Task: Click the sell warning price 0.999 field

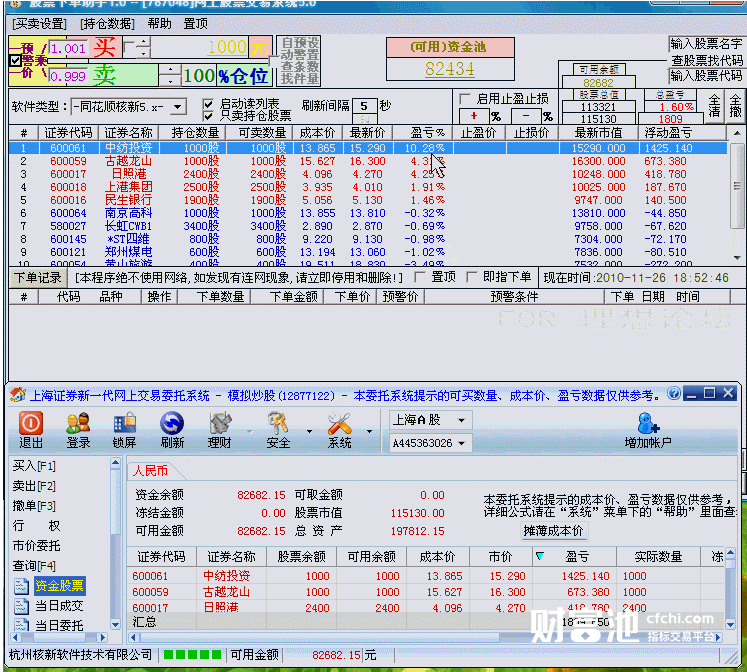Action: tap(68, 76)
